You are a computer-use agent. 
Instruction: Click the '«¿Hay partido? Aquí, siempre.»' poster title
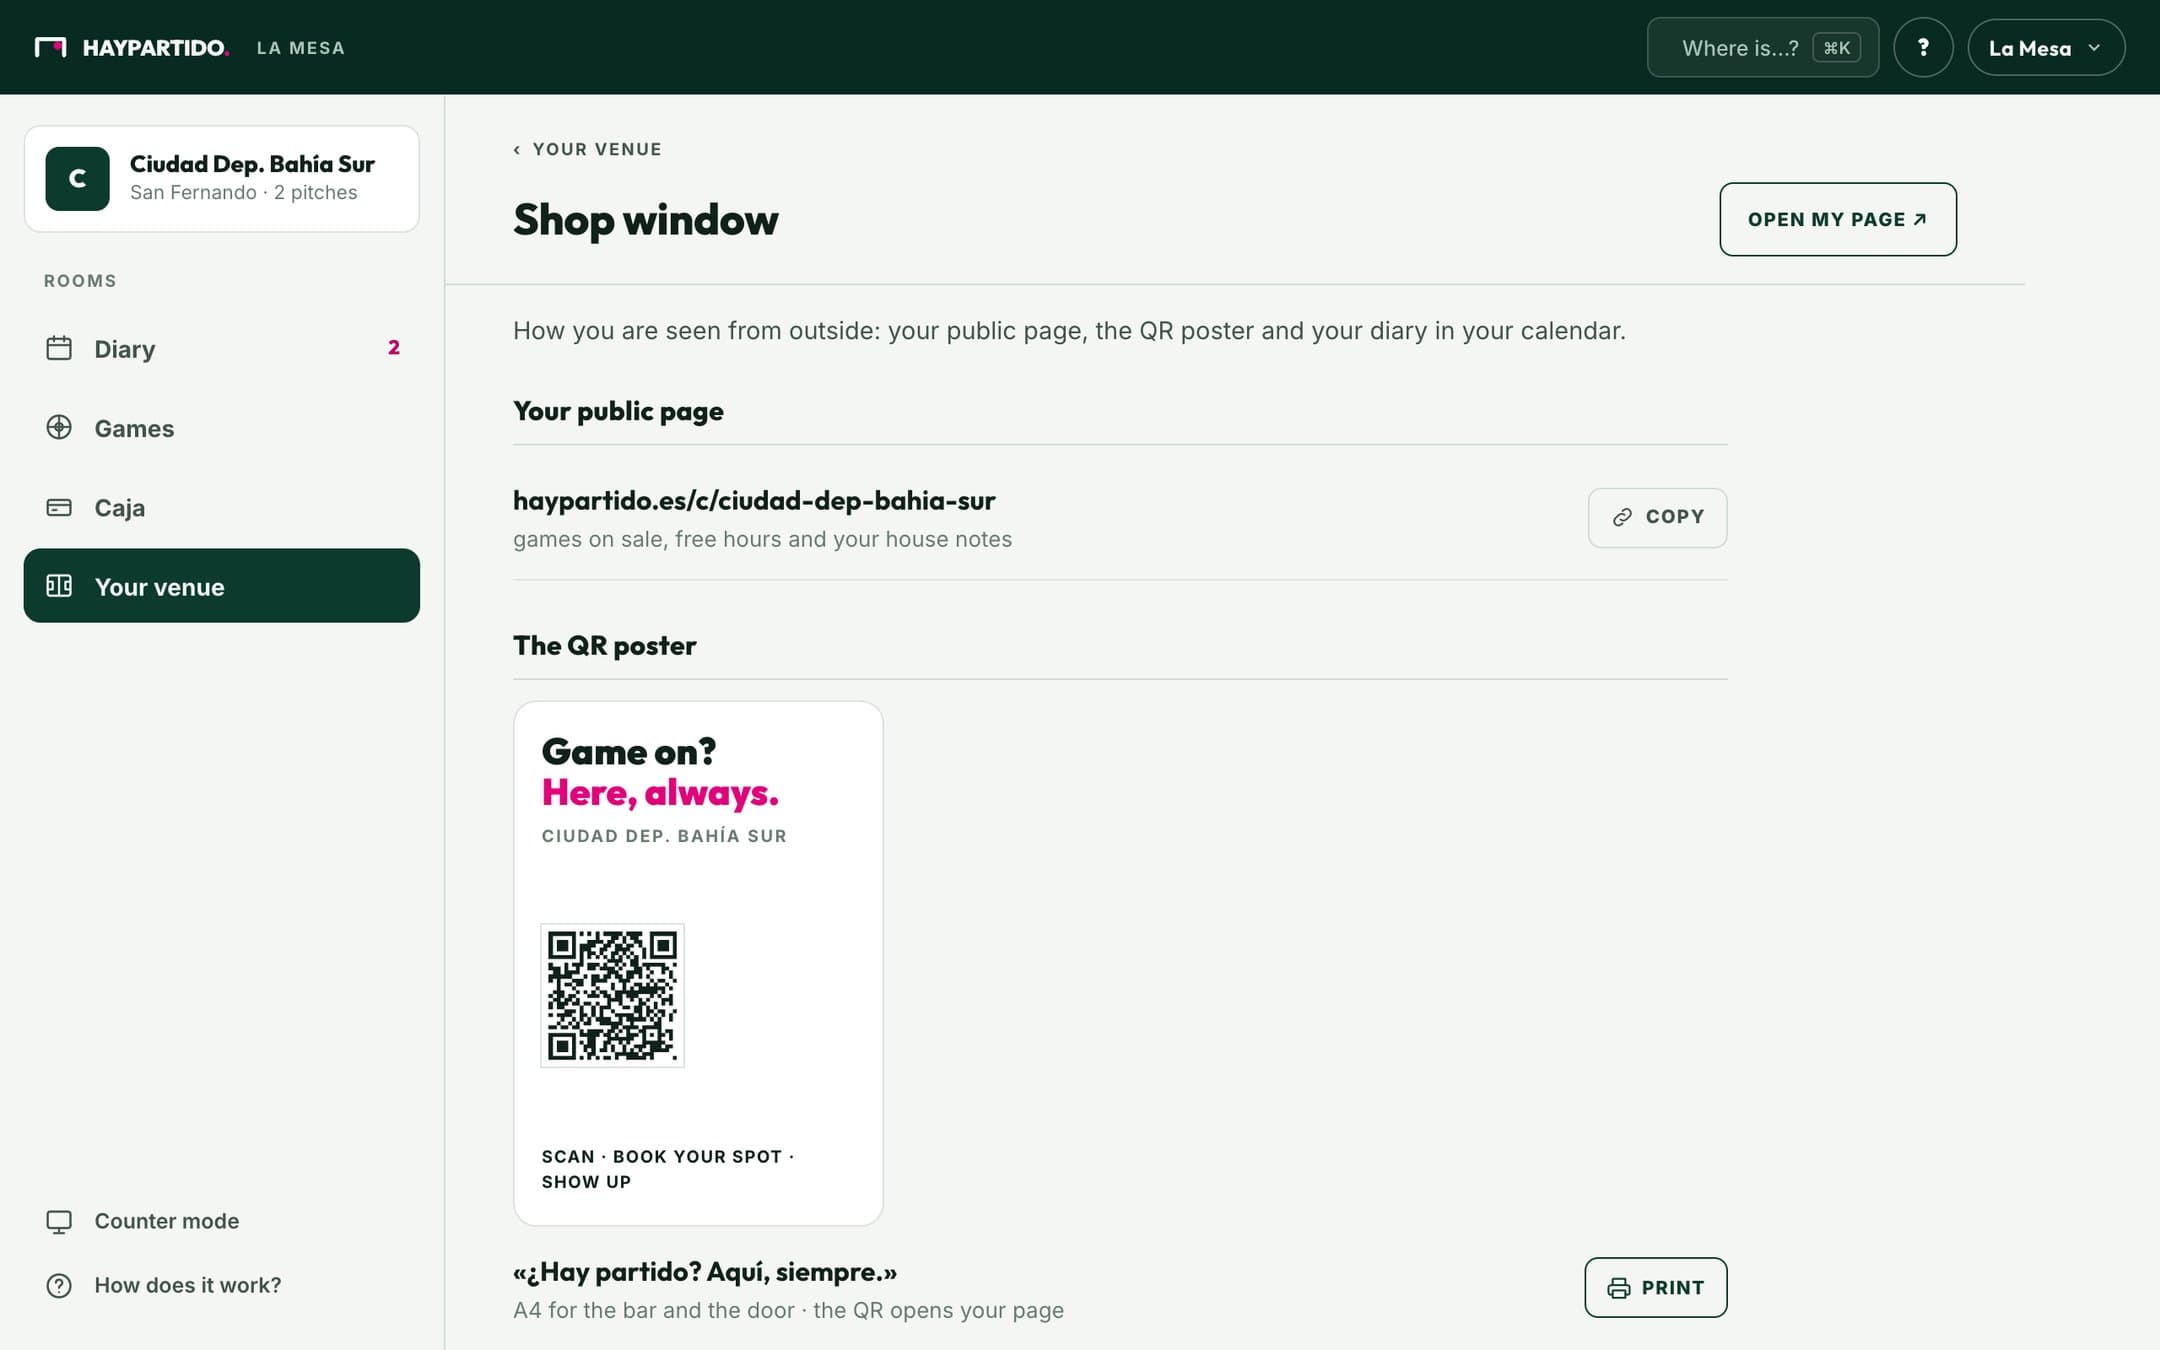point(705,1272)
